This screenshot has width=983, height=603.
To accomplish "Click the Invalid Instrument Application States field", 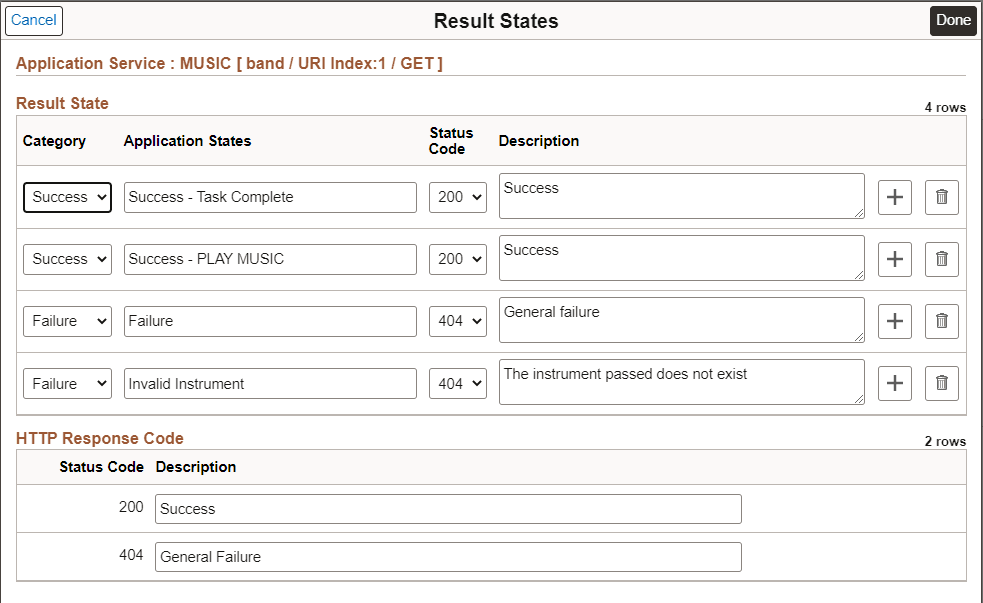I will click(269, 383).
